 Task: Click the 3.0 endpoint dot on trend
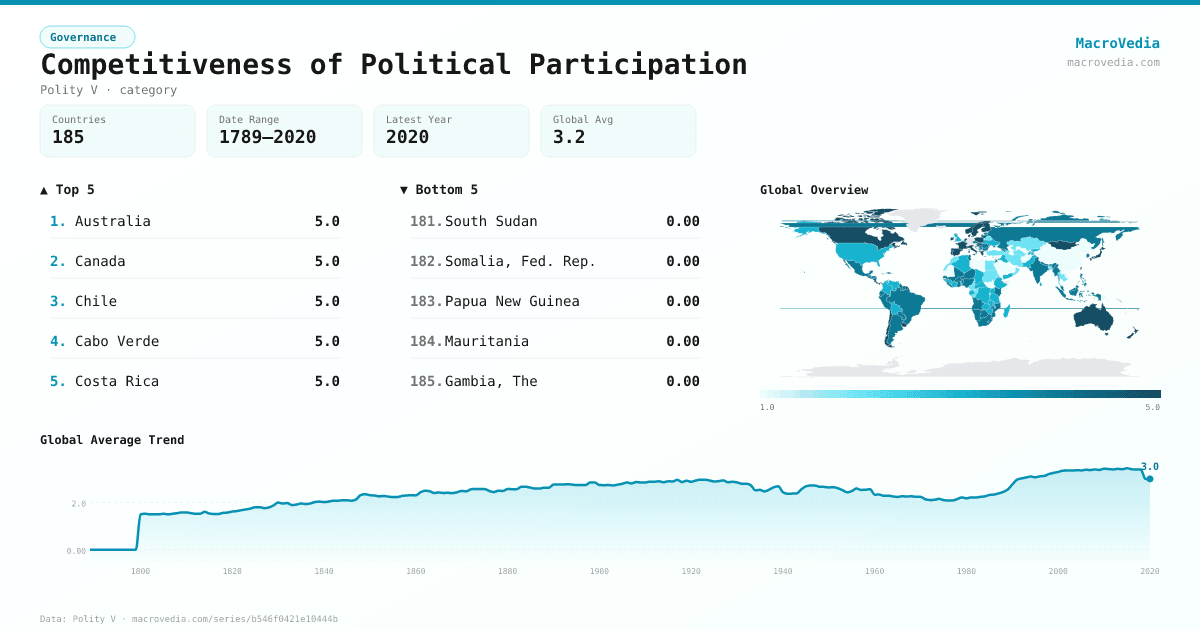(x=1149, y=479)
